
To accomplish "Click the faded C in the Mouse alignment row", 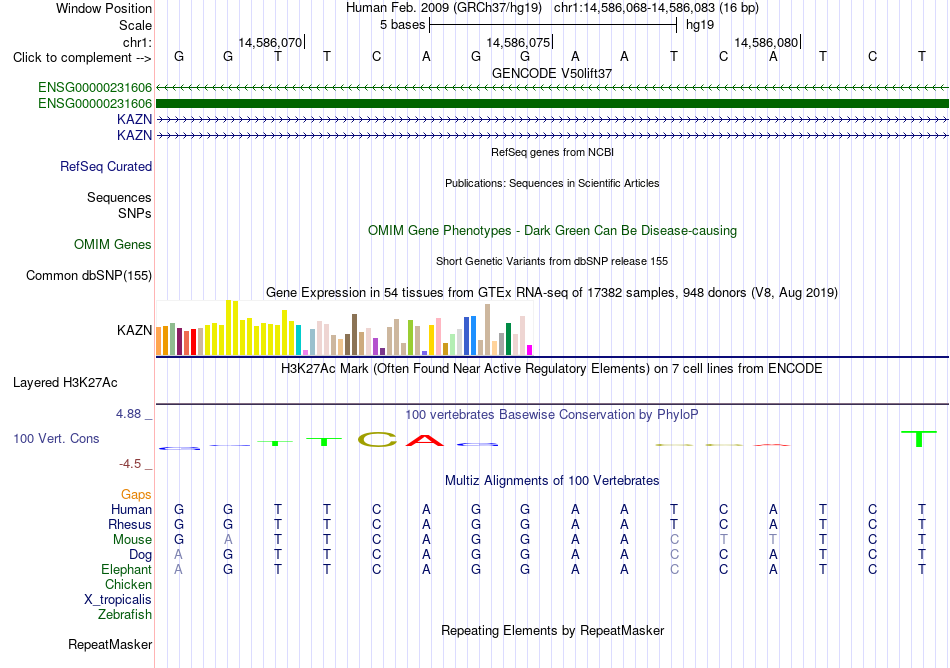I will [x=674, y=540].
